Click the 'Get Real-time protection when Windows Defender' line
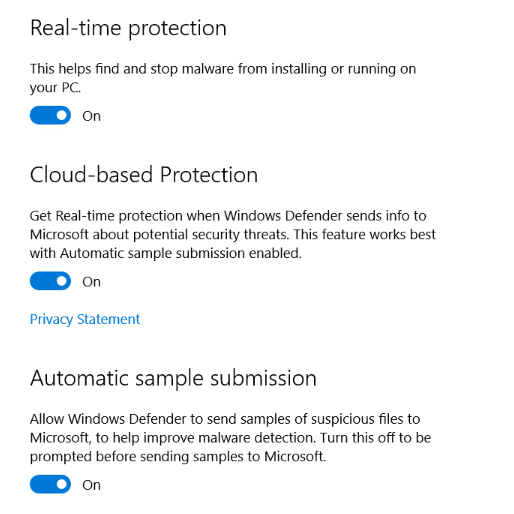This screenshot has height=514, width=514. pyautogui.click(x=228, y=216)
